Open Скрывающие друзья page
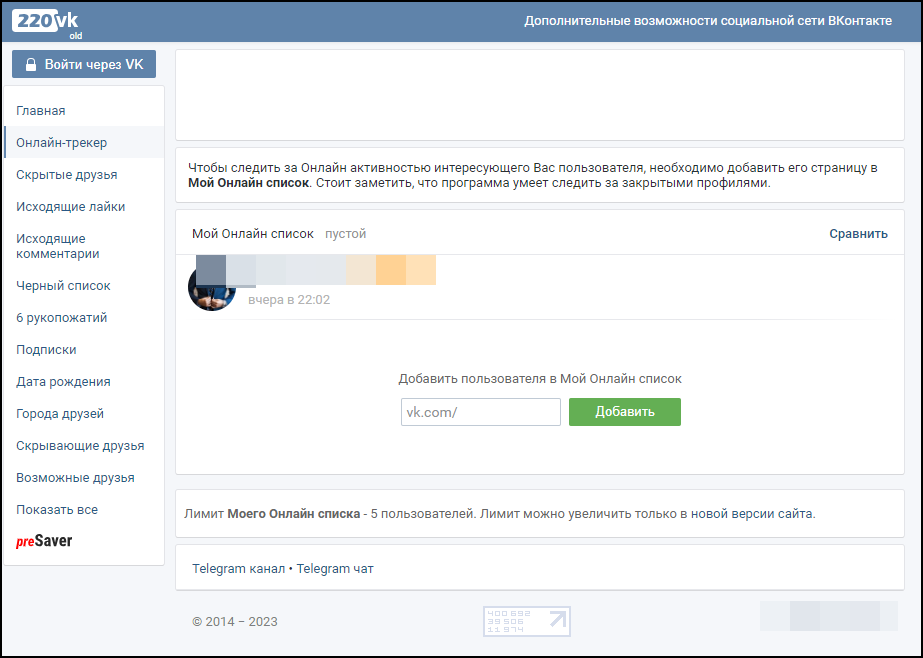The height and width of the screenshot is (658, 923). pyautogui.click(x=80, y=446)
